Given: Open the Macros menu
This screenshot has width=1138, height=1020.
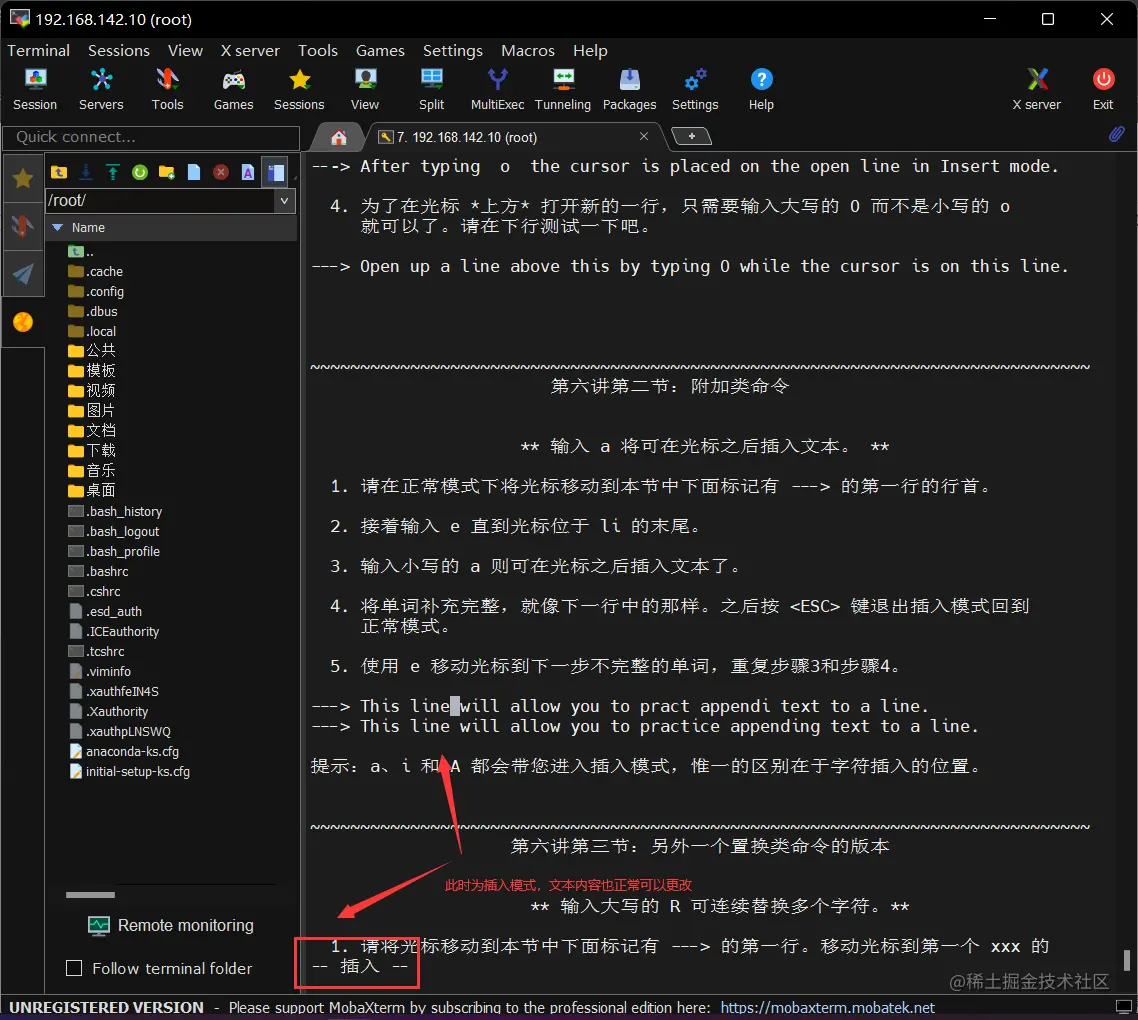Looking at the screenshot, I should coord(528,51).
